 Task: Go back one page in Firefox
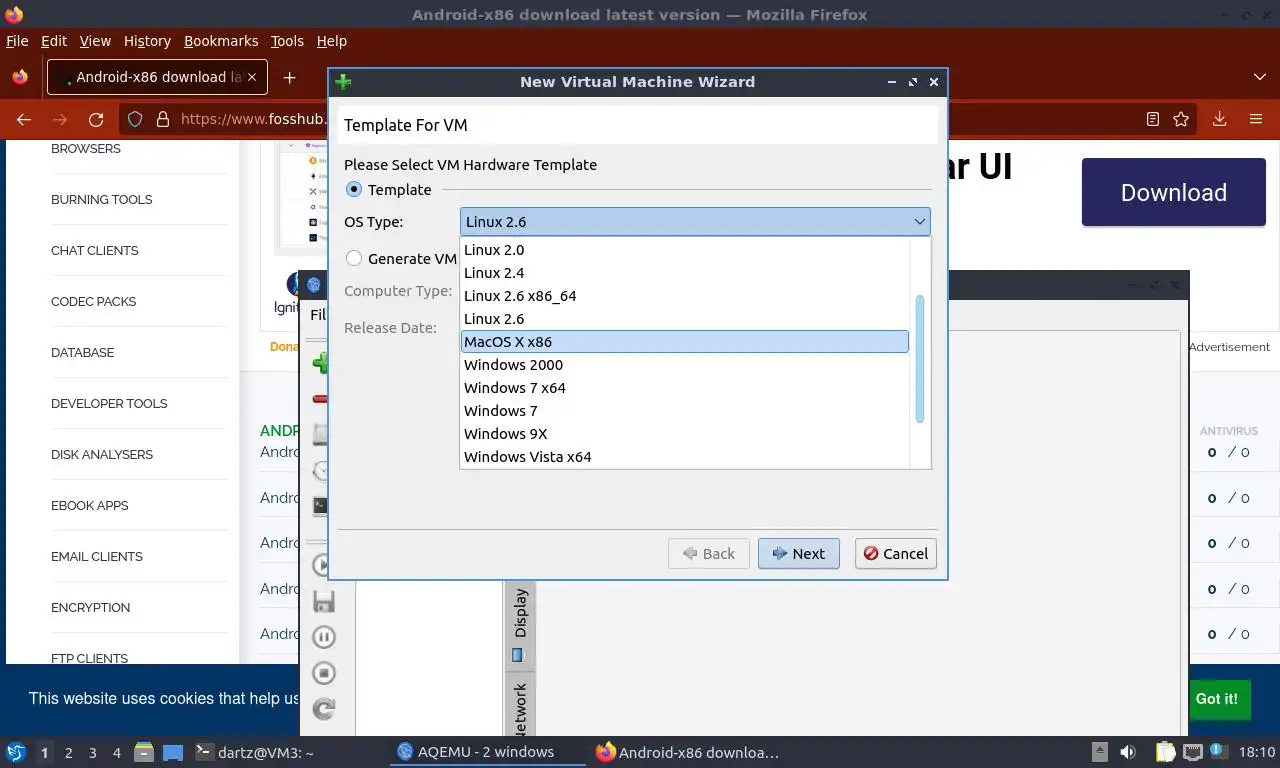(x=24, y=119)
